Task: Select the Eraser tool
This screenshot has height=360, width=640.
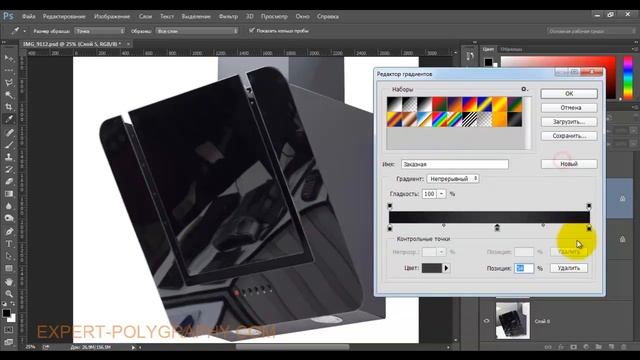Action: [9, 182]
